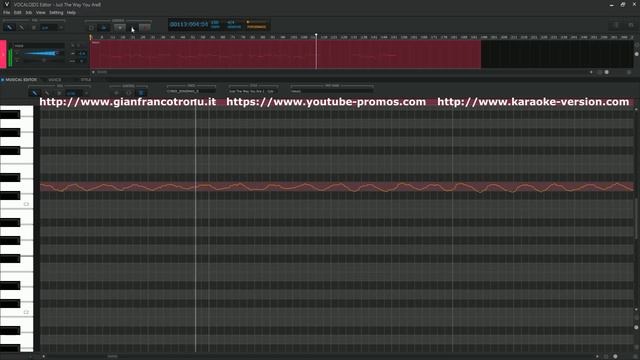Click the piano roll horizontal scroll-left arrow
The height and width of the screenshot is (360, 640).
(x=43, y=356)
